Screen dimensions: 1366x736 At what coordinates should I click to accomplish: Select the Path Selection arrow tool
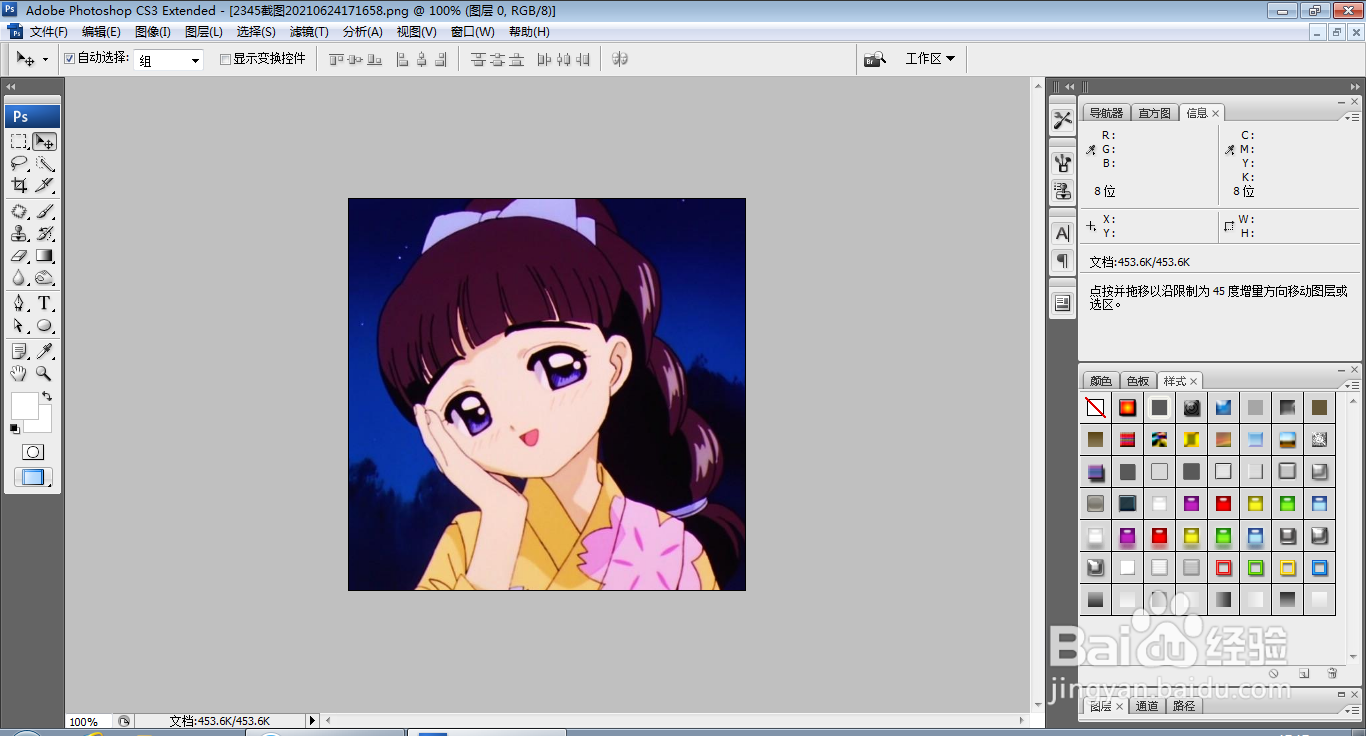19,326
